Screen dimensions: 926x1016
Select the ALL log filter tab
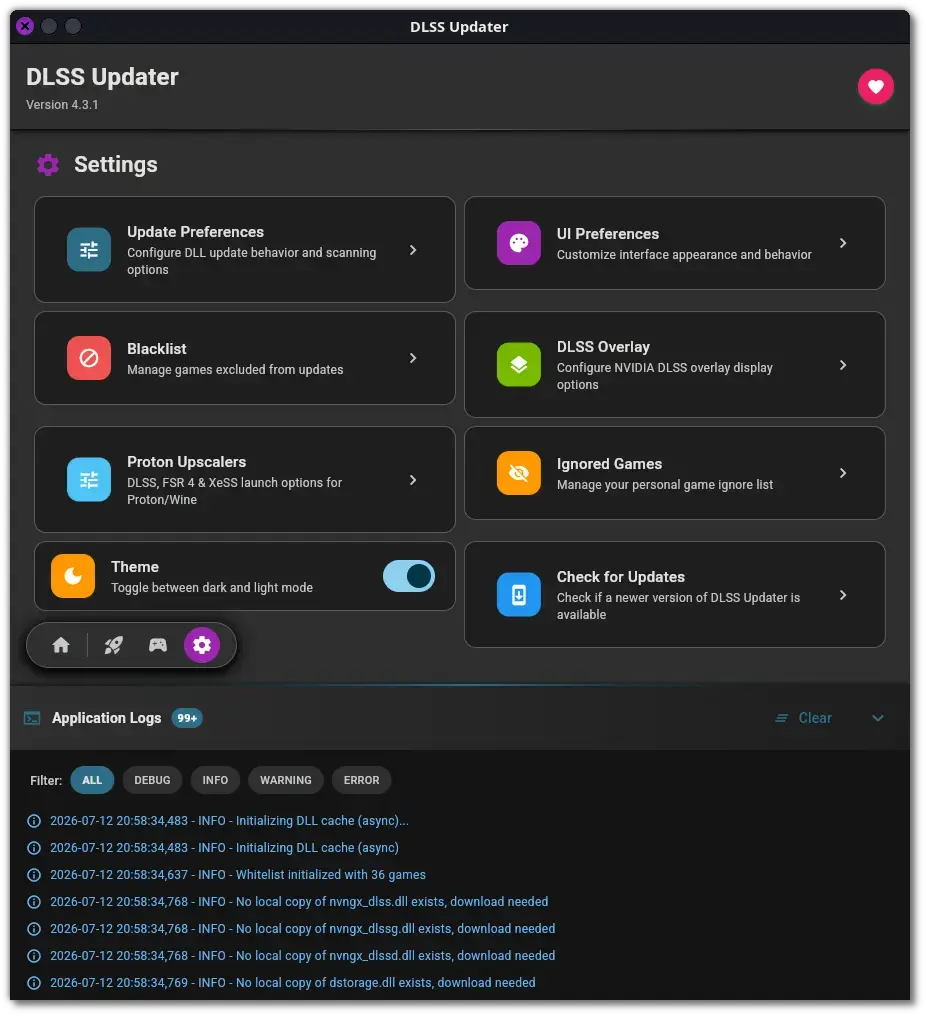pyautogui.click(x=92, y=780)
